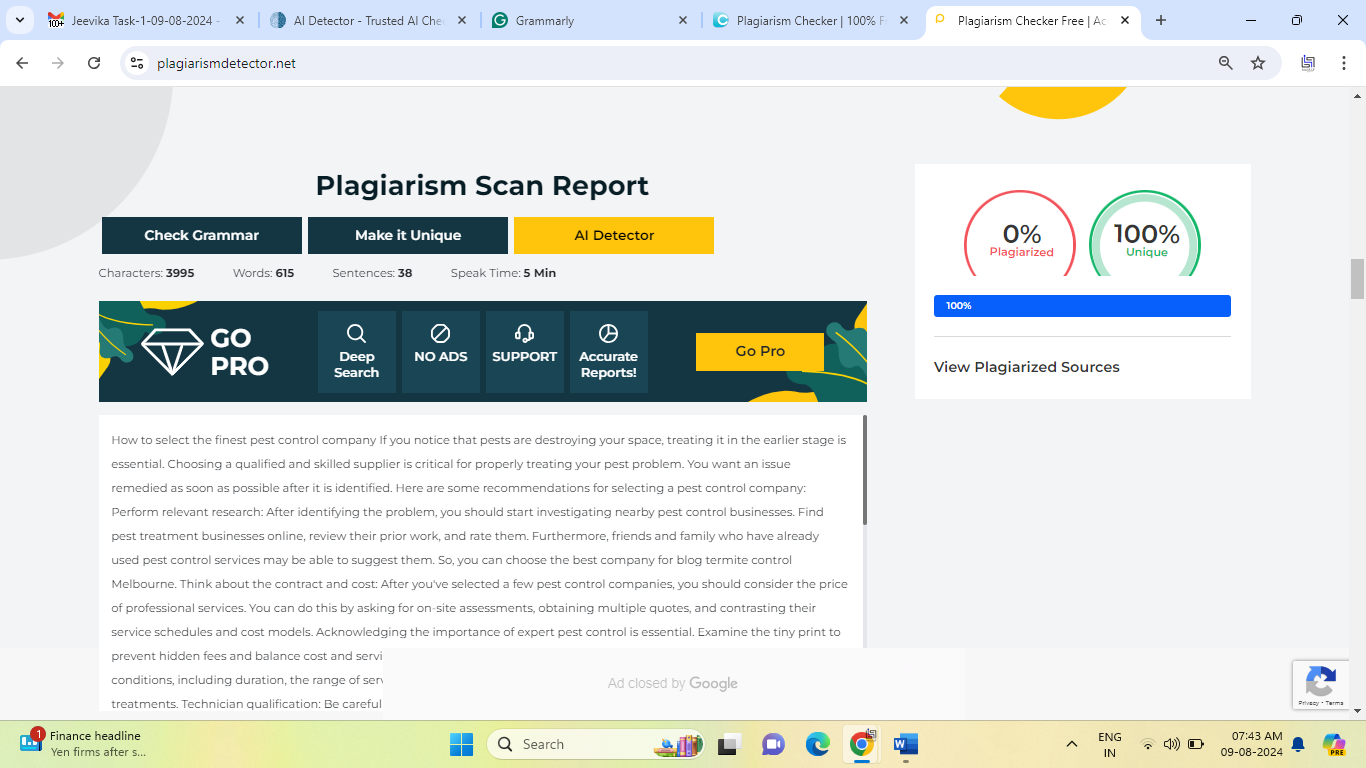Open Chrome's three-dot menu
The width and height of the screenshot is (1366, 768).
coord(1344,63)
